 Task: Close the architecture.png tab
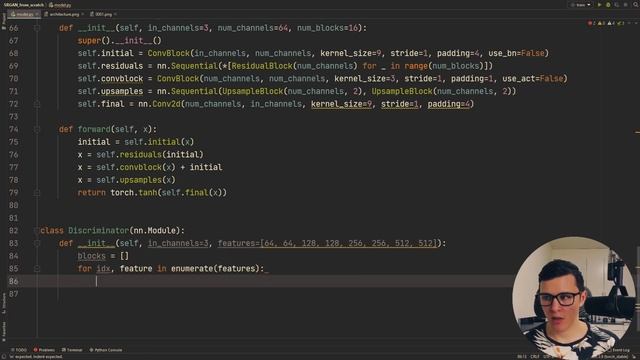[x=82, y=14]
